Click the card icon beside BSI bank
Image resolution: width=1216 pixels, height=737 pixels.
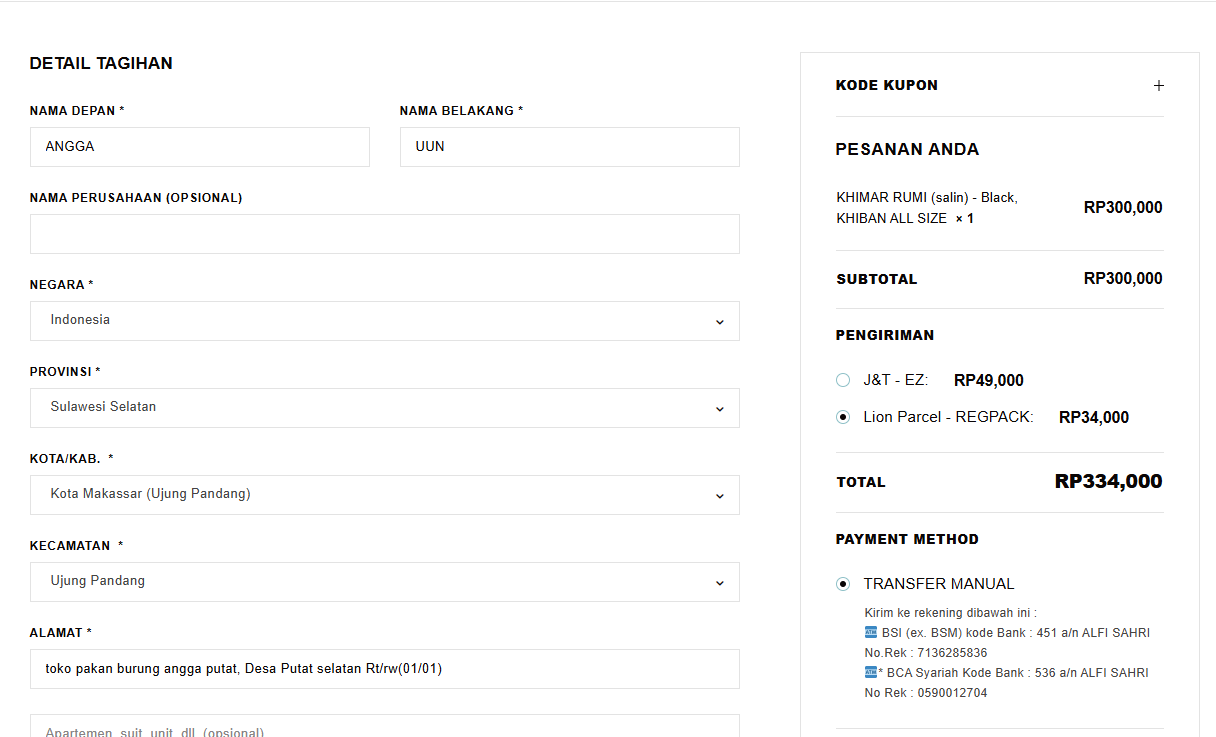tap(871, 632)
